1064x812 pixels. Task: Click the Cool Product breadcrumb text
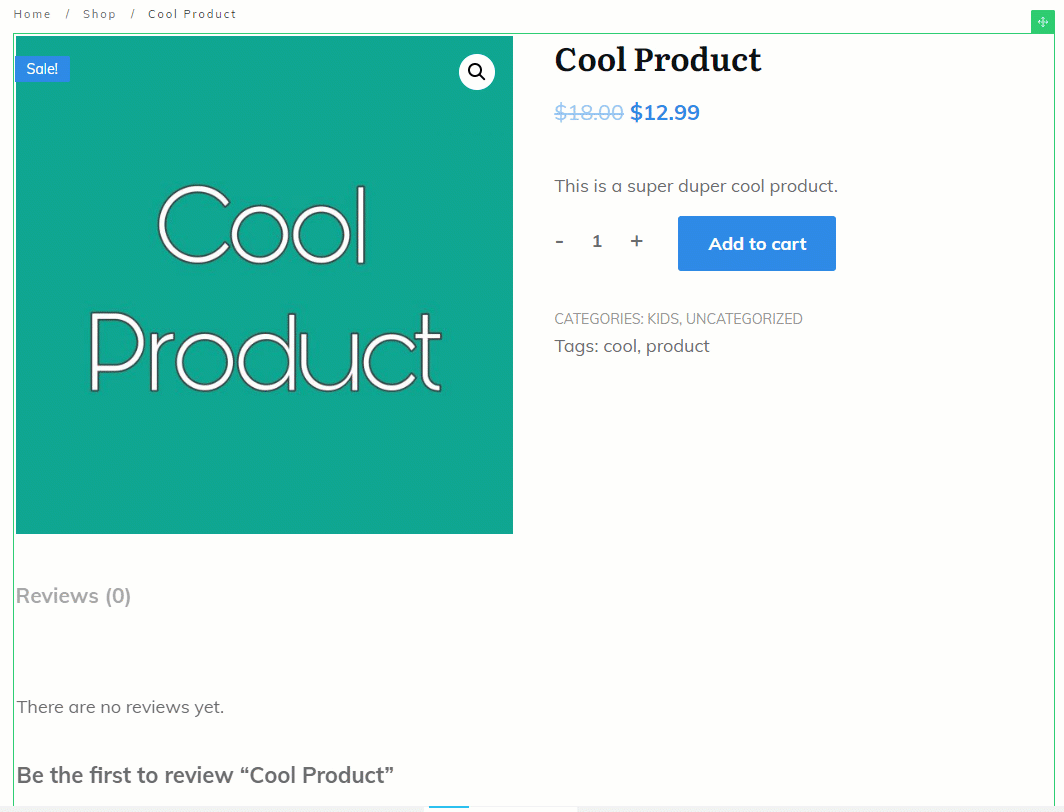point(192,14)
